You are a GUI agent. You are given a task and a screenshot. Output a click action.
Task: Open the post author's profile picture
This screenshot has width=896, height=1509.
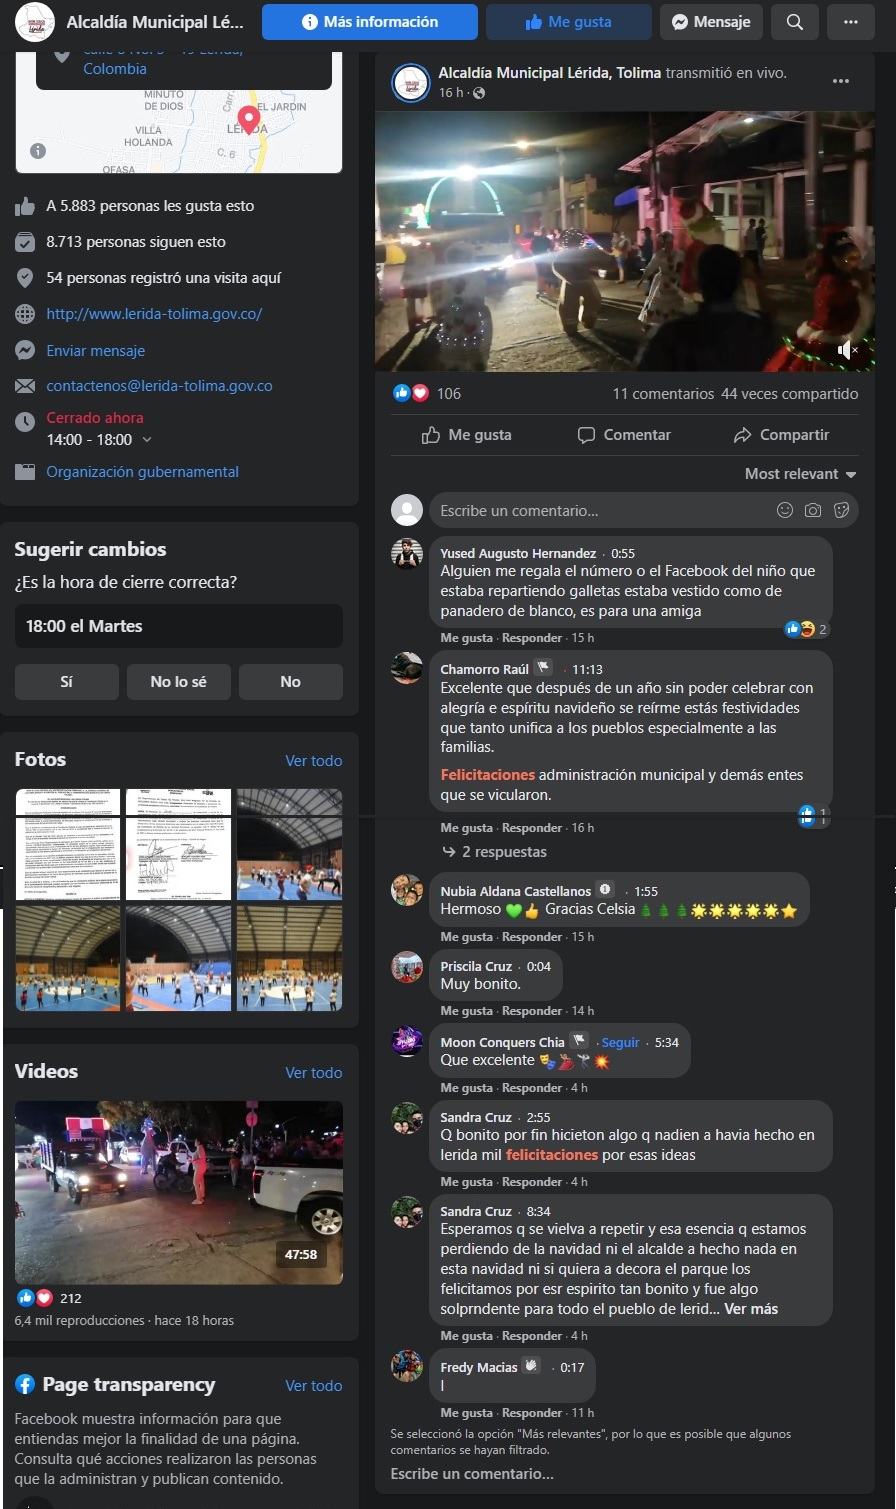410,82
